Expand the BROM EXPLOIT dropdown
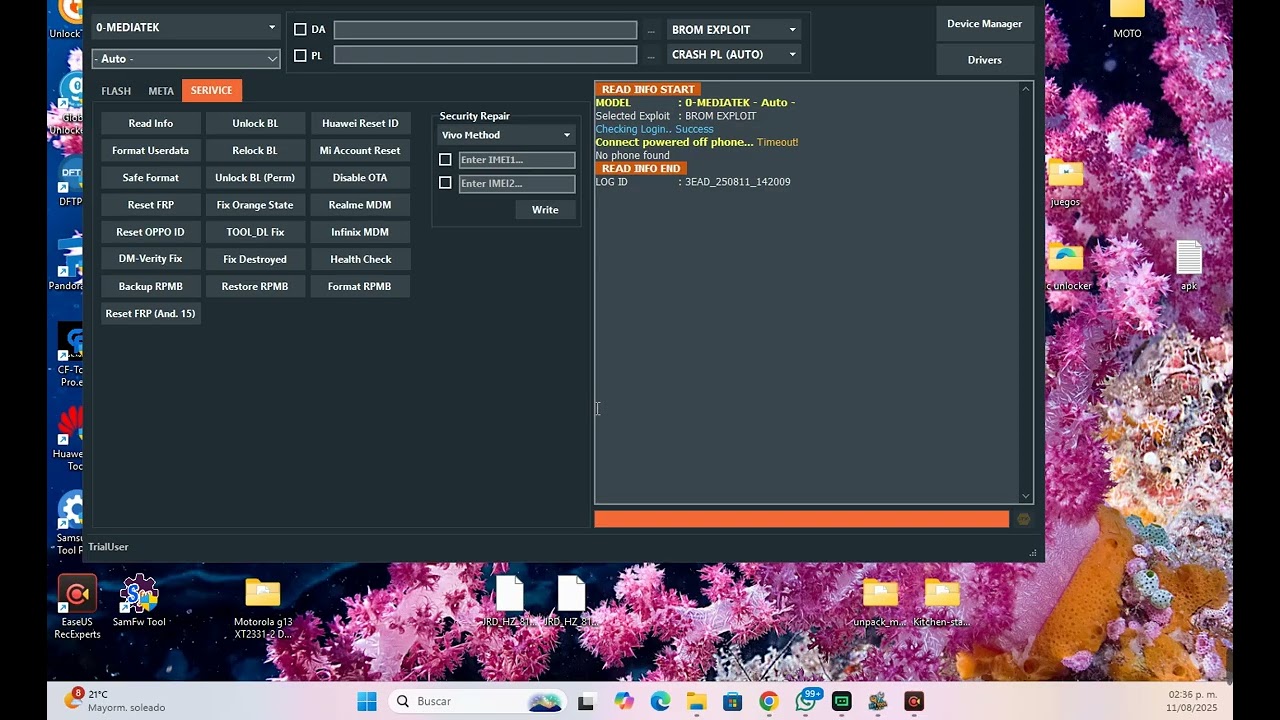The image size is (1280, 720). 734,30
